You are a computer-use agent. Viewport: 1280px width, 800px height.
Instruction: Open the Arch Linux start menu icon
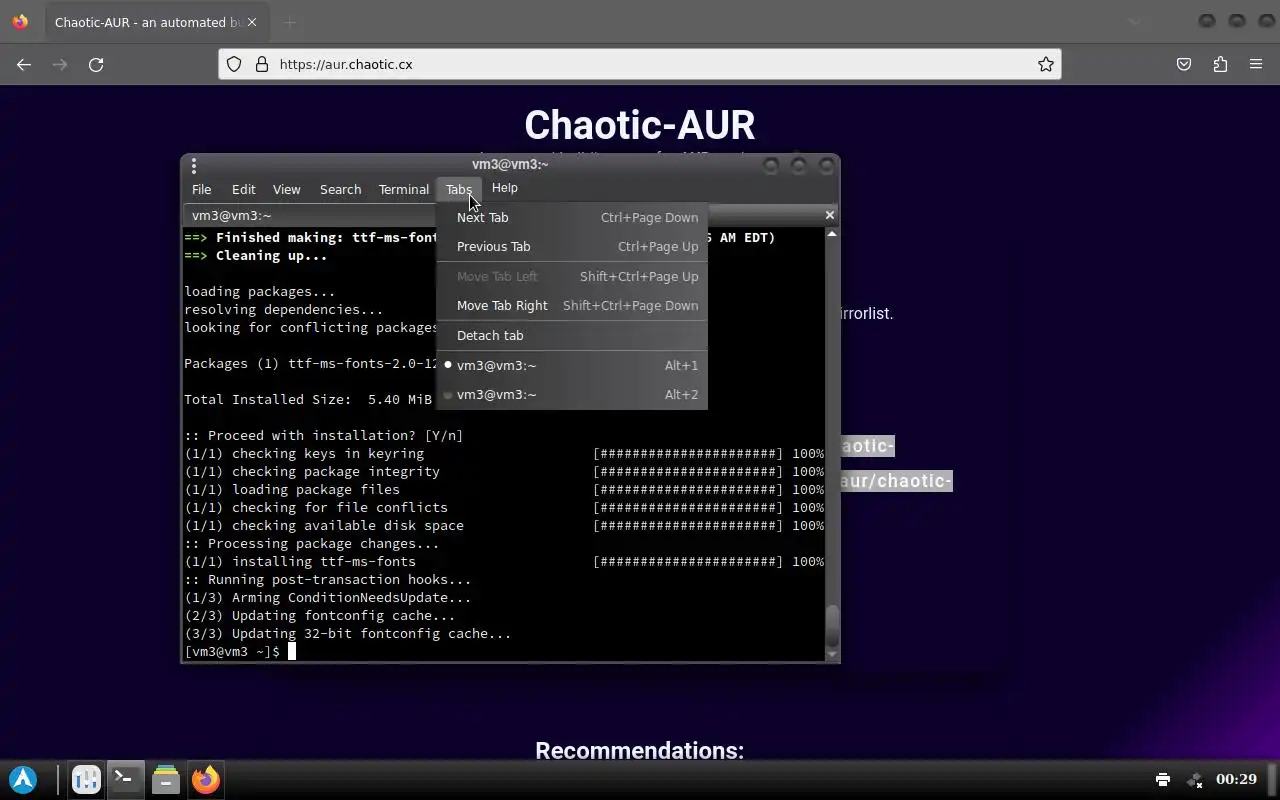(x=23, y=780)
